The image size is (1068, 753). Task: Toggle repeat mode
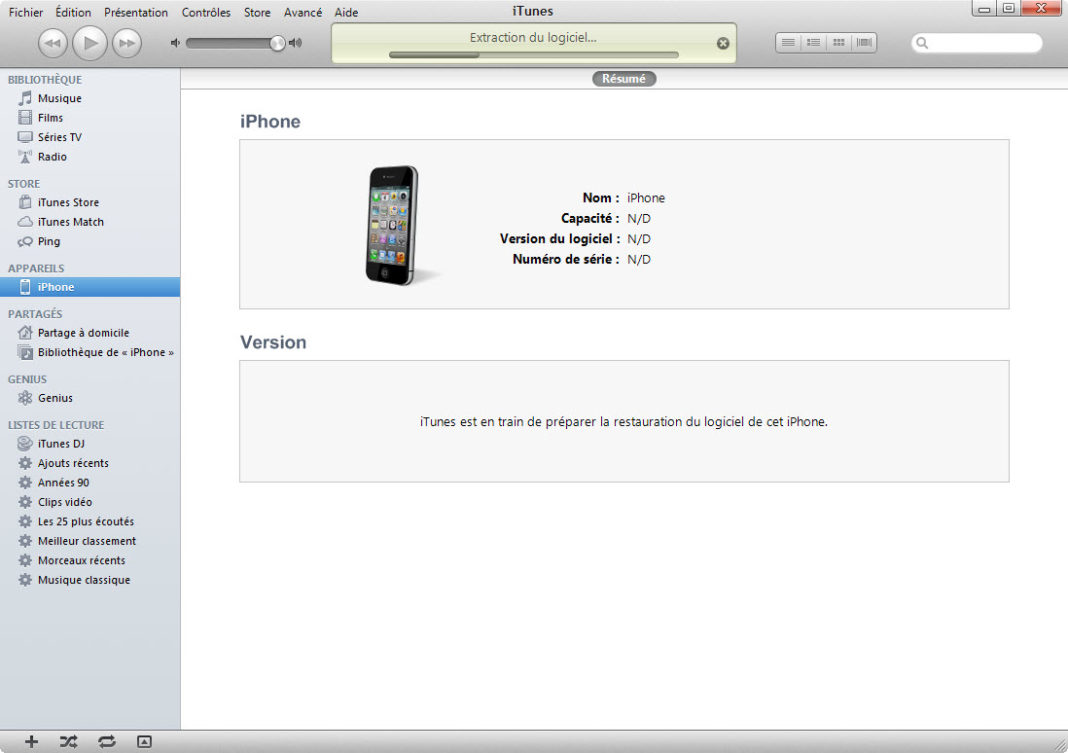point(106,741)
